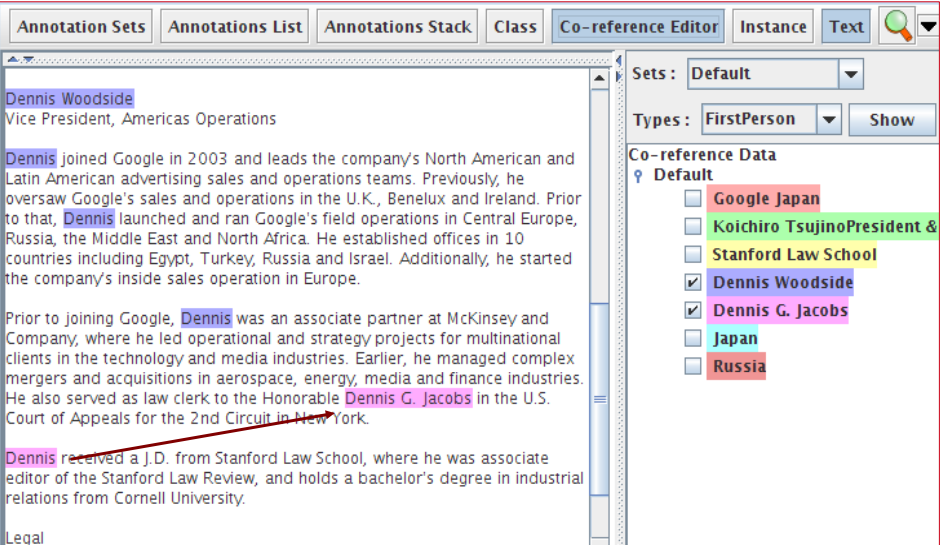Open the Annotations List view

(235, 27)
